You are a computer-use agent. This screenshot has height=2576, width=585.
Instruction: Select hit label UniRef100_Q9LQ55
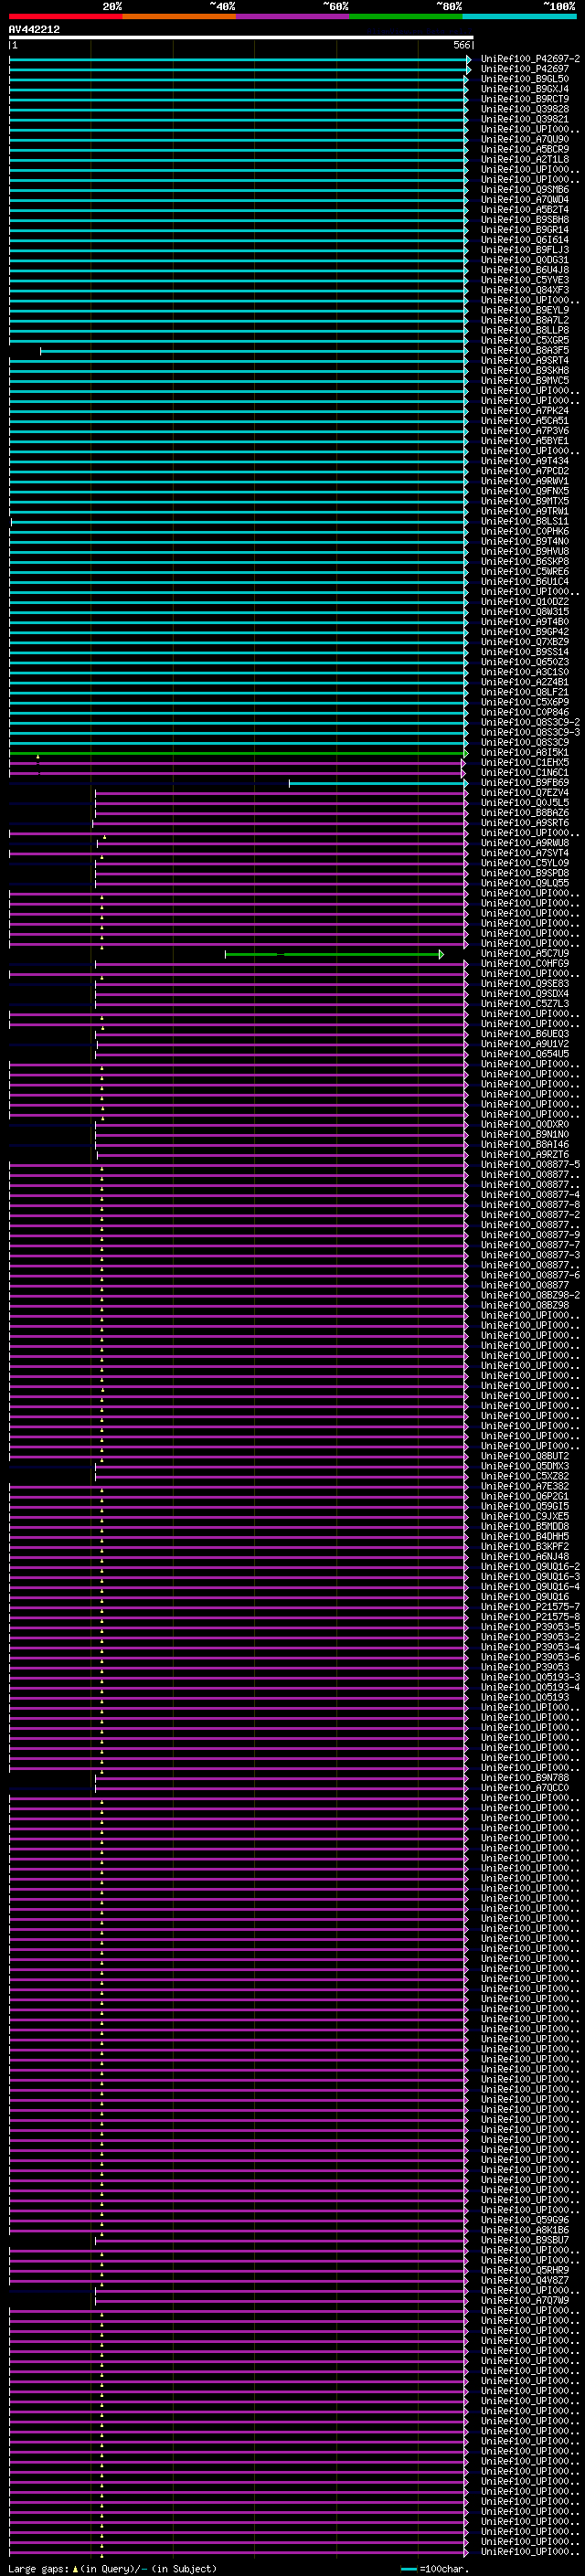[525, 883]
